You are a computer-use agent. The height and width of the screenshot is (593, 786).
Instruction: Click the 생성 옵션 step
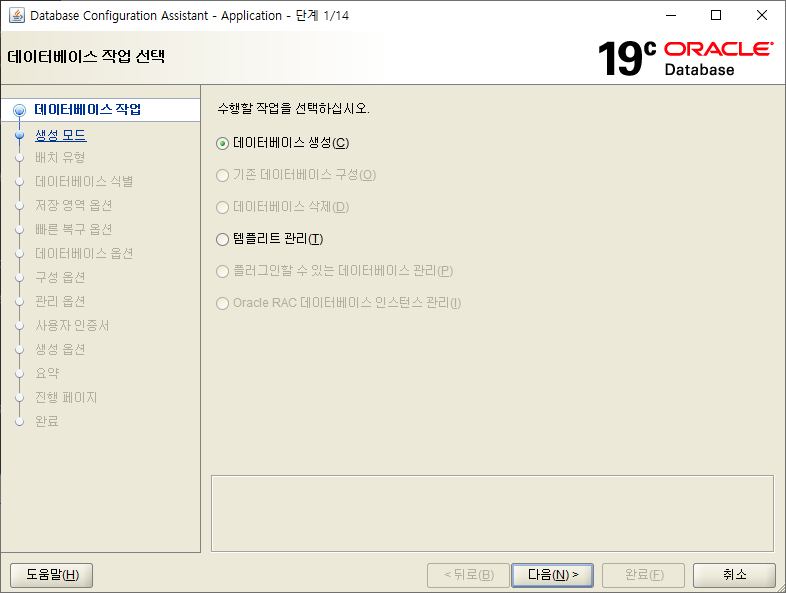click(x=60, y=350)
